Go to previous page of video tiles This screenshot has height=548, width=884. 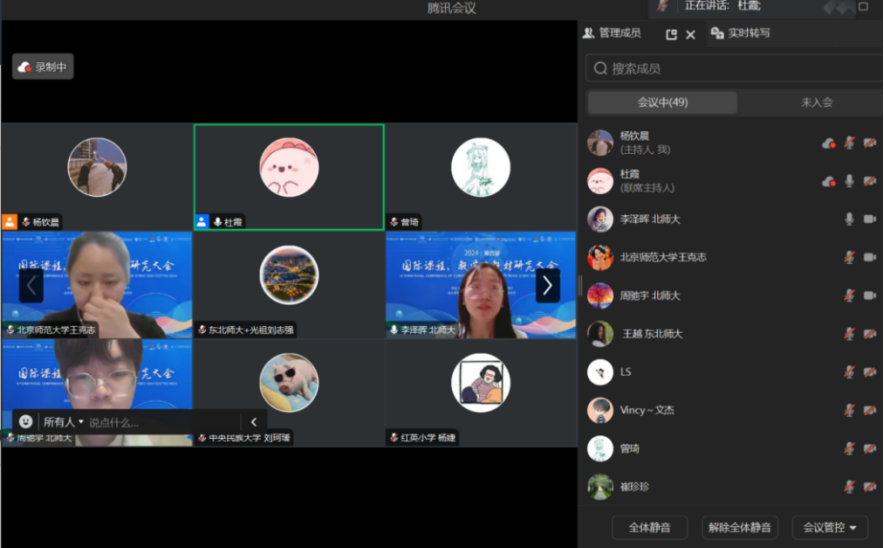[31, 285]
